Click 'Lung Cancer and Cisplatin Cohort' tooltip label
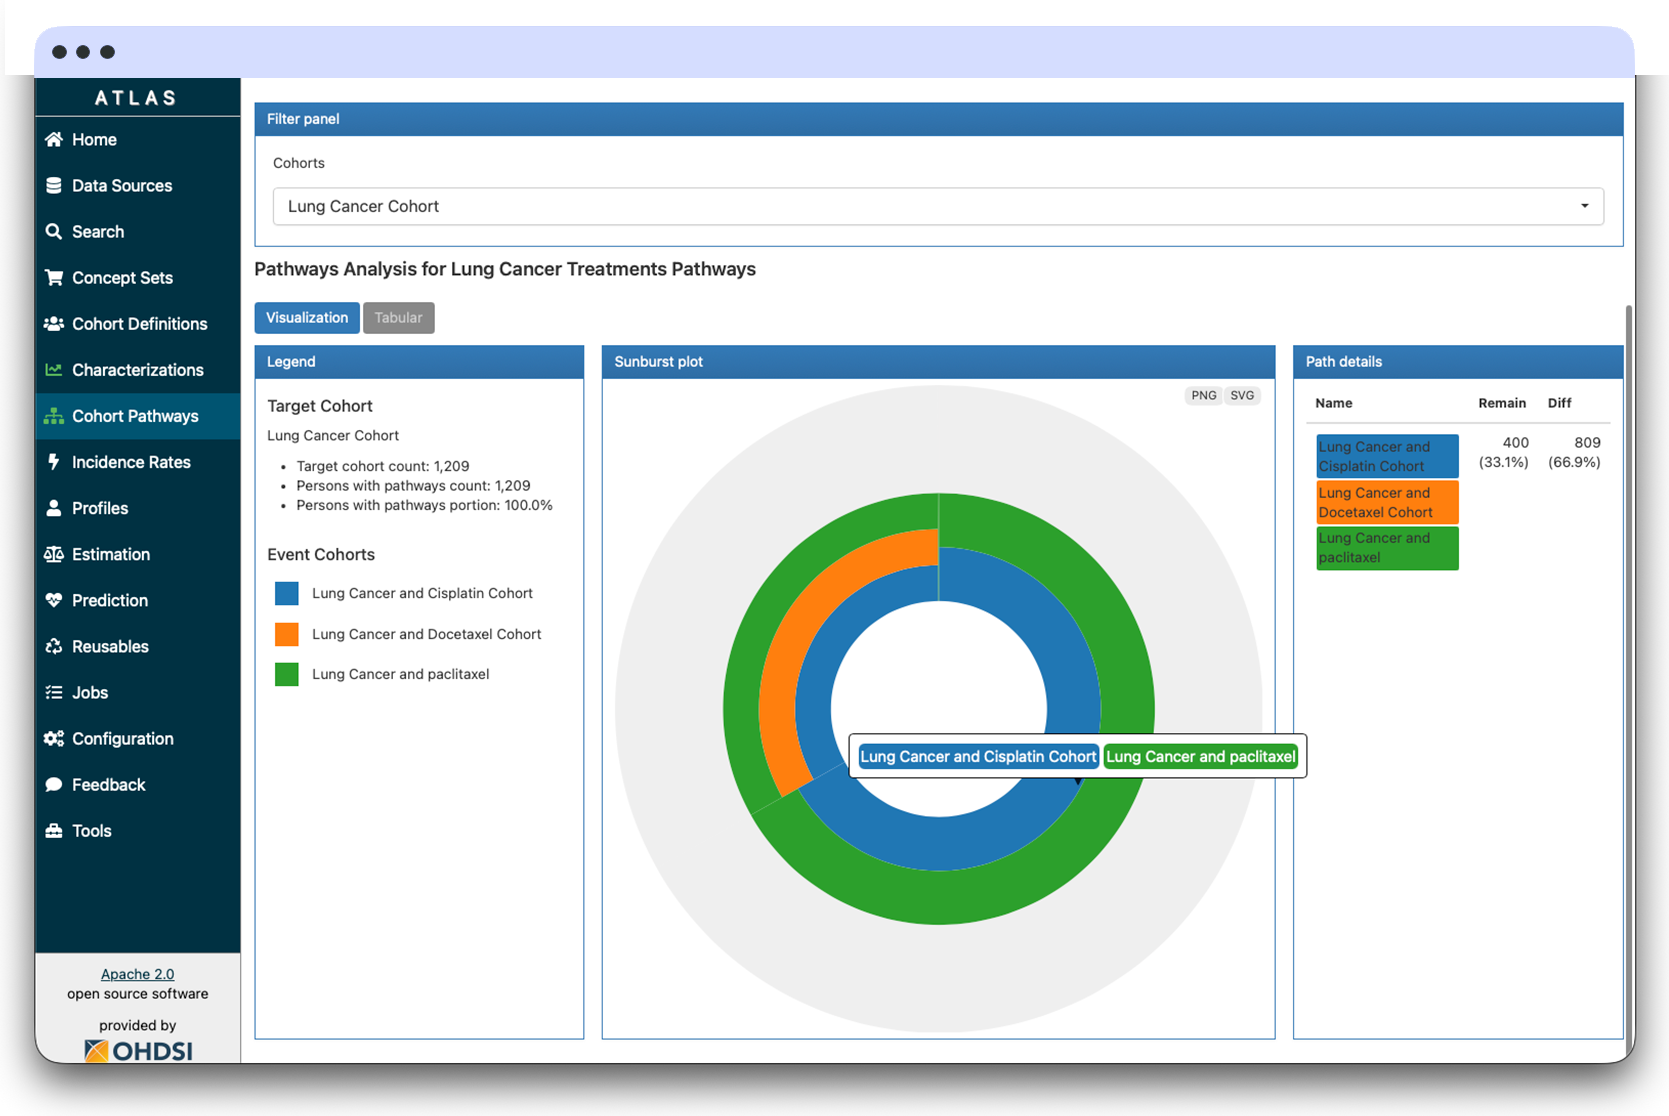The height and width of the screenshot is (1116, 1669). (x=978, y=756)
